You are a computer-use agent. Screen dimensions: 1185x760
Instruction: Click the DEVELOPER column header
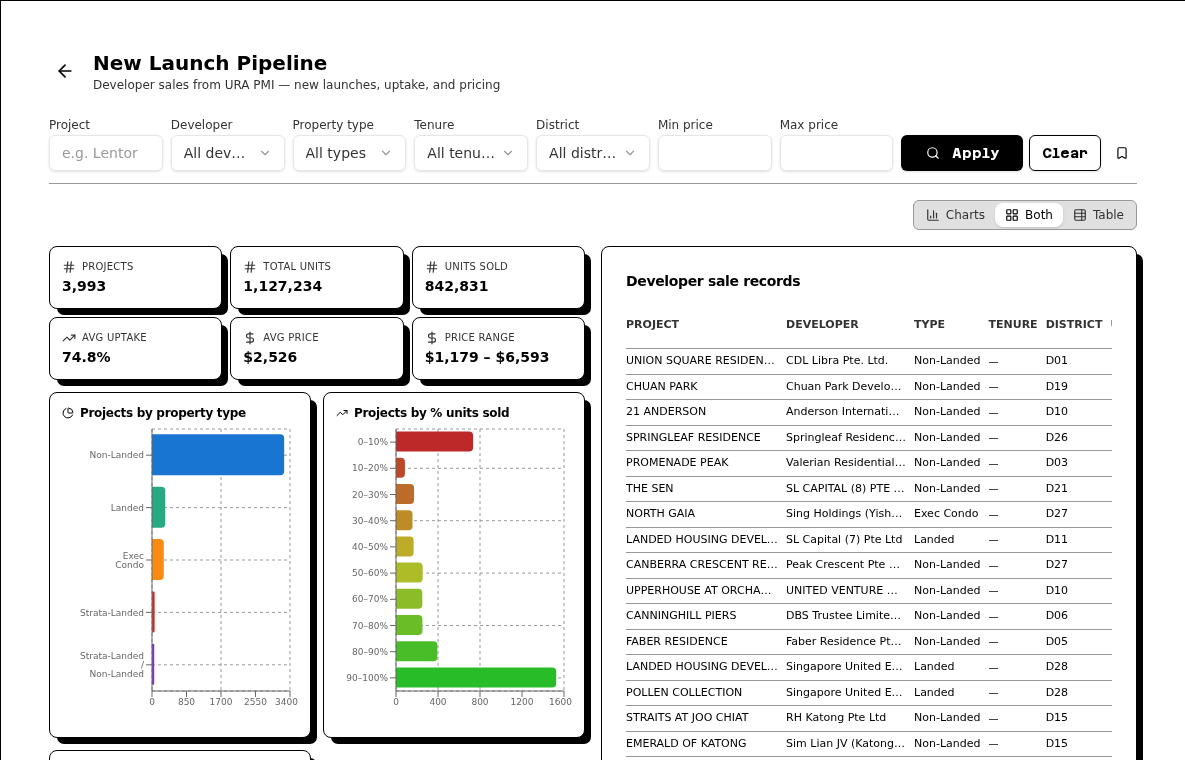822,324
